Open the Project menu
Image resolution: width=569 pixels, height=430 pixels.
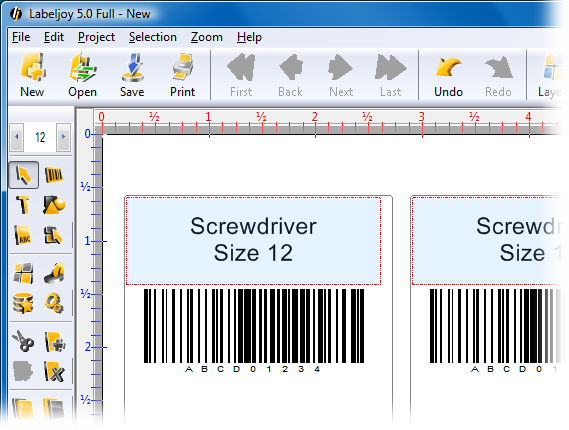(96, 37)
